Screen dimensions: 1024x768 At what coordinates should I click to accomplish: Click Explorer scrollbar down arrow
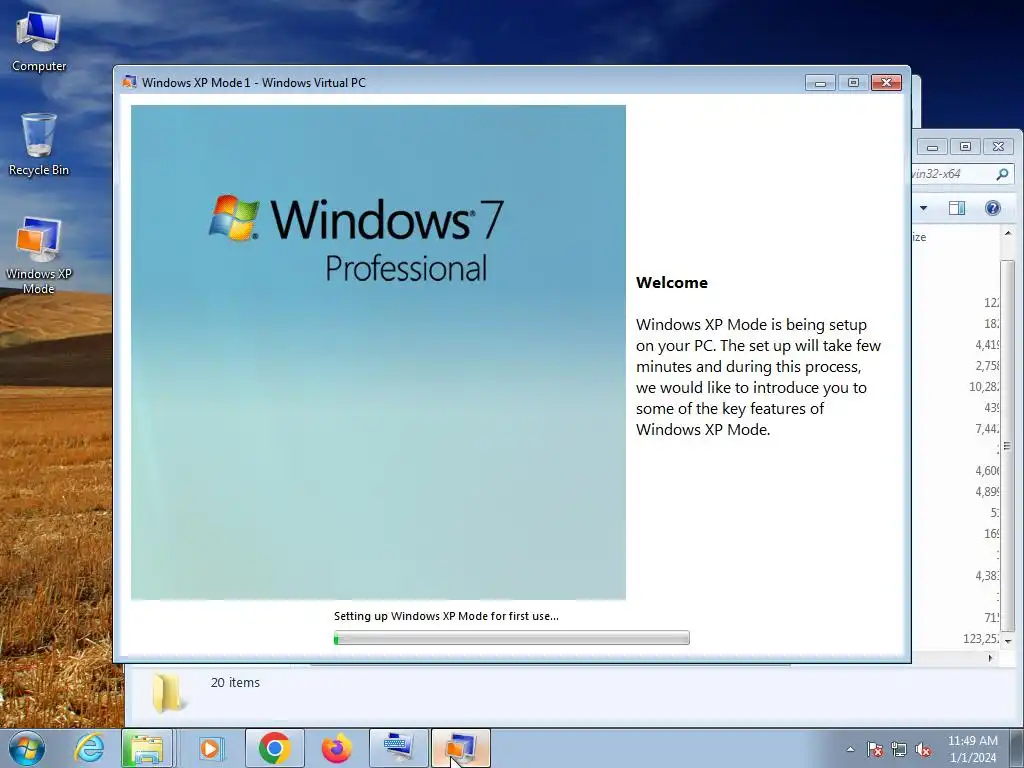pyautogui.click(x=1008, y=641)
